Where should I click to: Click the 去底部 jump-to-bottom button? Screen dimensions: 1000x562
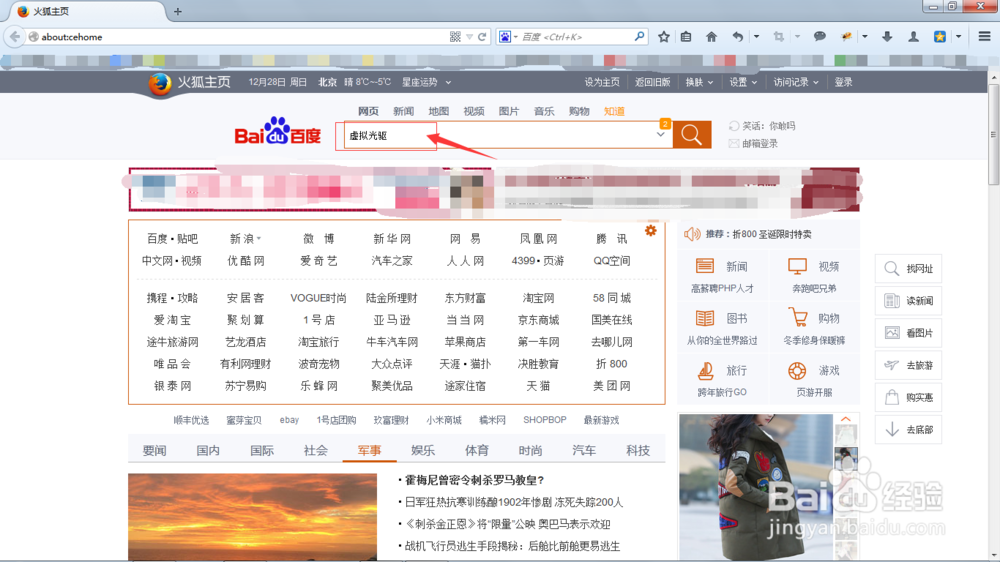pos(908,429)
